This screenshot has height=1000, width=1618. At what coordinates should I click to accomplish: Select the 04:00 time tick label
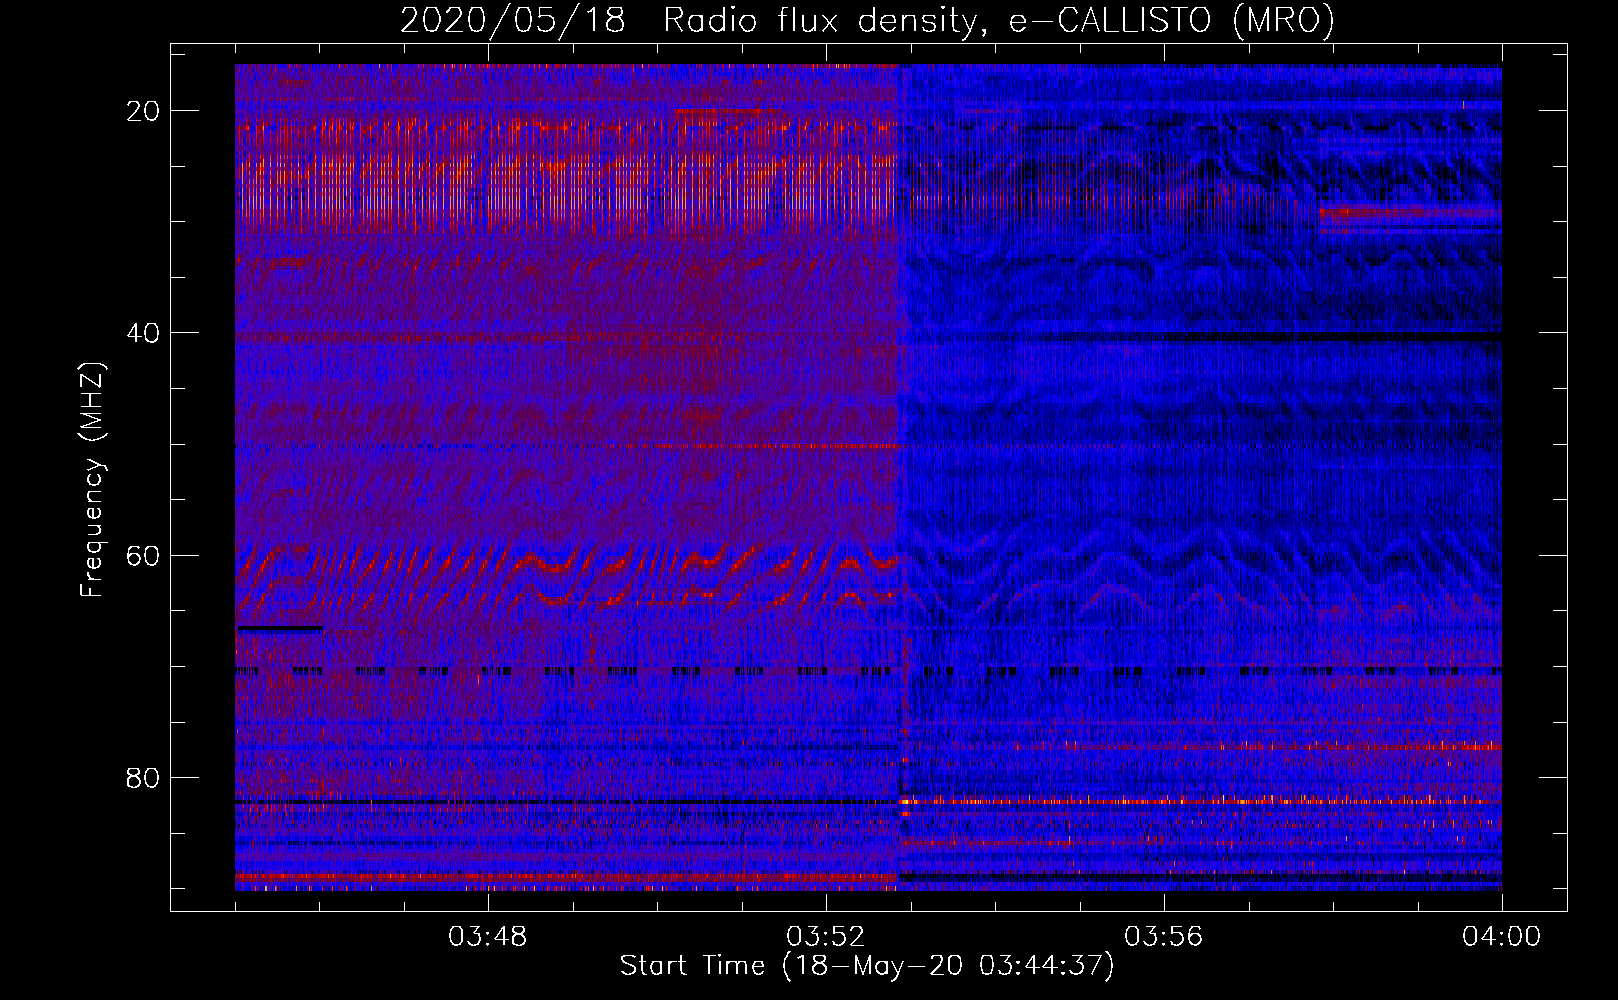click(1501, 937)
